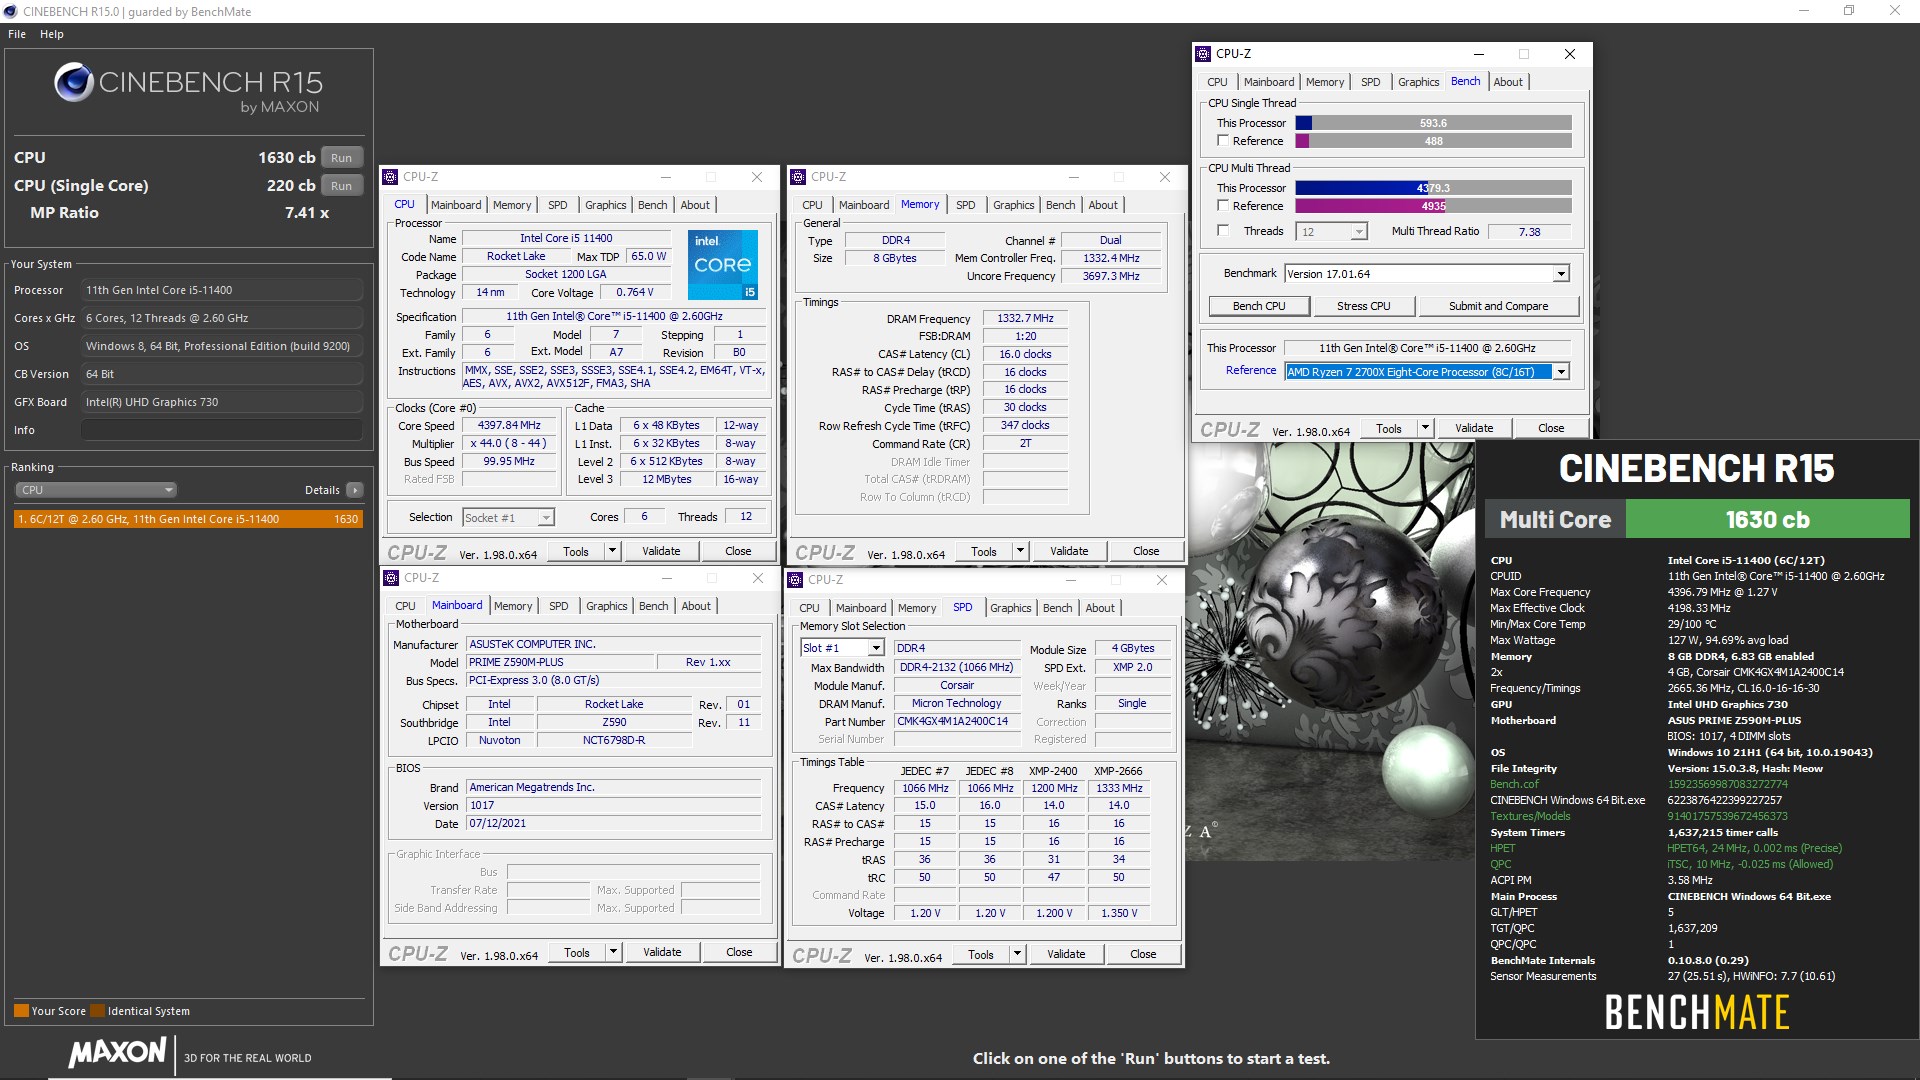Viewport: 1920px width, 1080px height.
Task: Switch to Mainboard tab in the CPU window
Action: click(x=456, y=205)
